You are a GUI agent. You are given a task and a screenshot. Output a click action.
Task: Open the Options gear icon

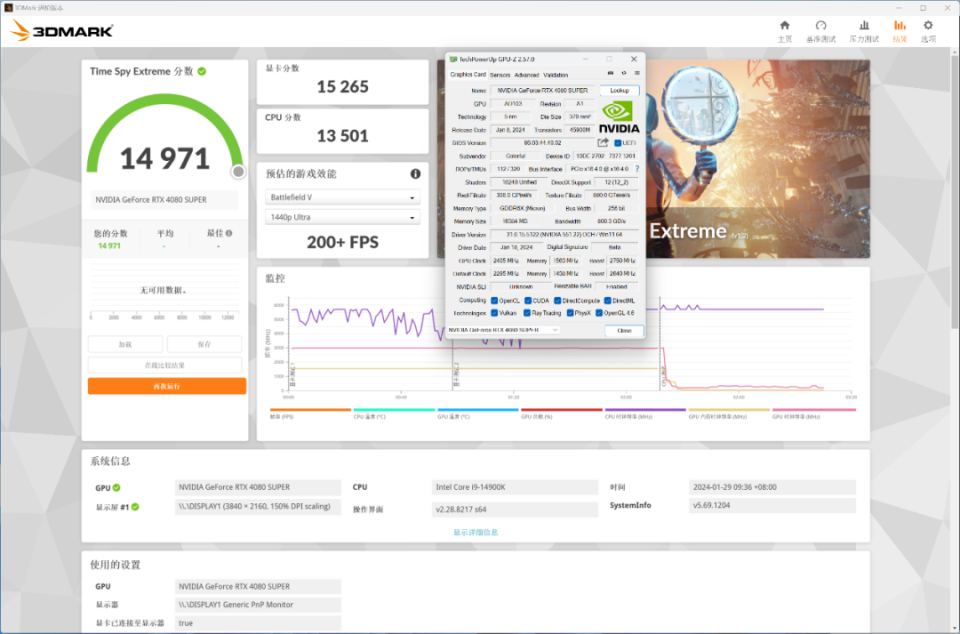(928, 26)
